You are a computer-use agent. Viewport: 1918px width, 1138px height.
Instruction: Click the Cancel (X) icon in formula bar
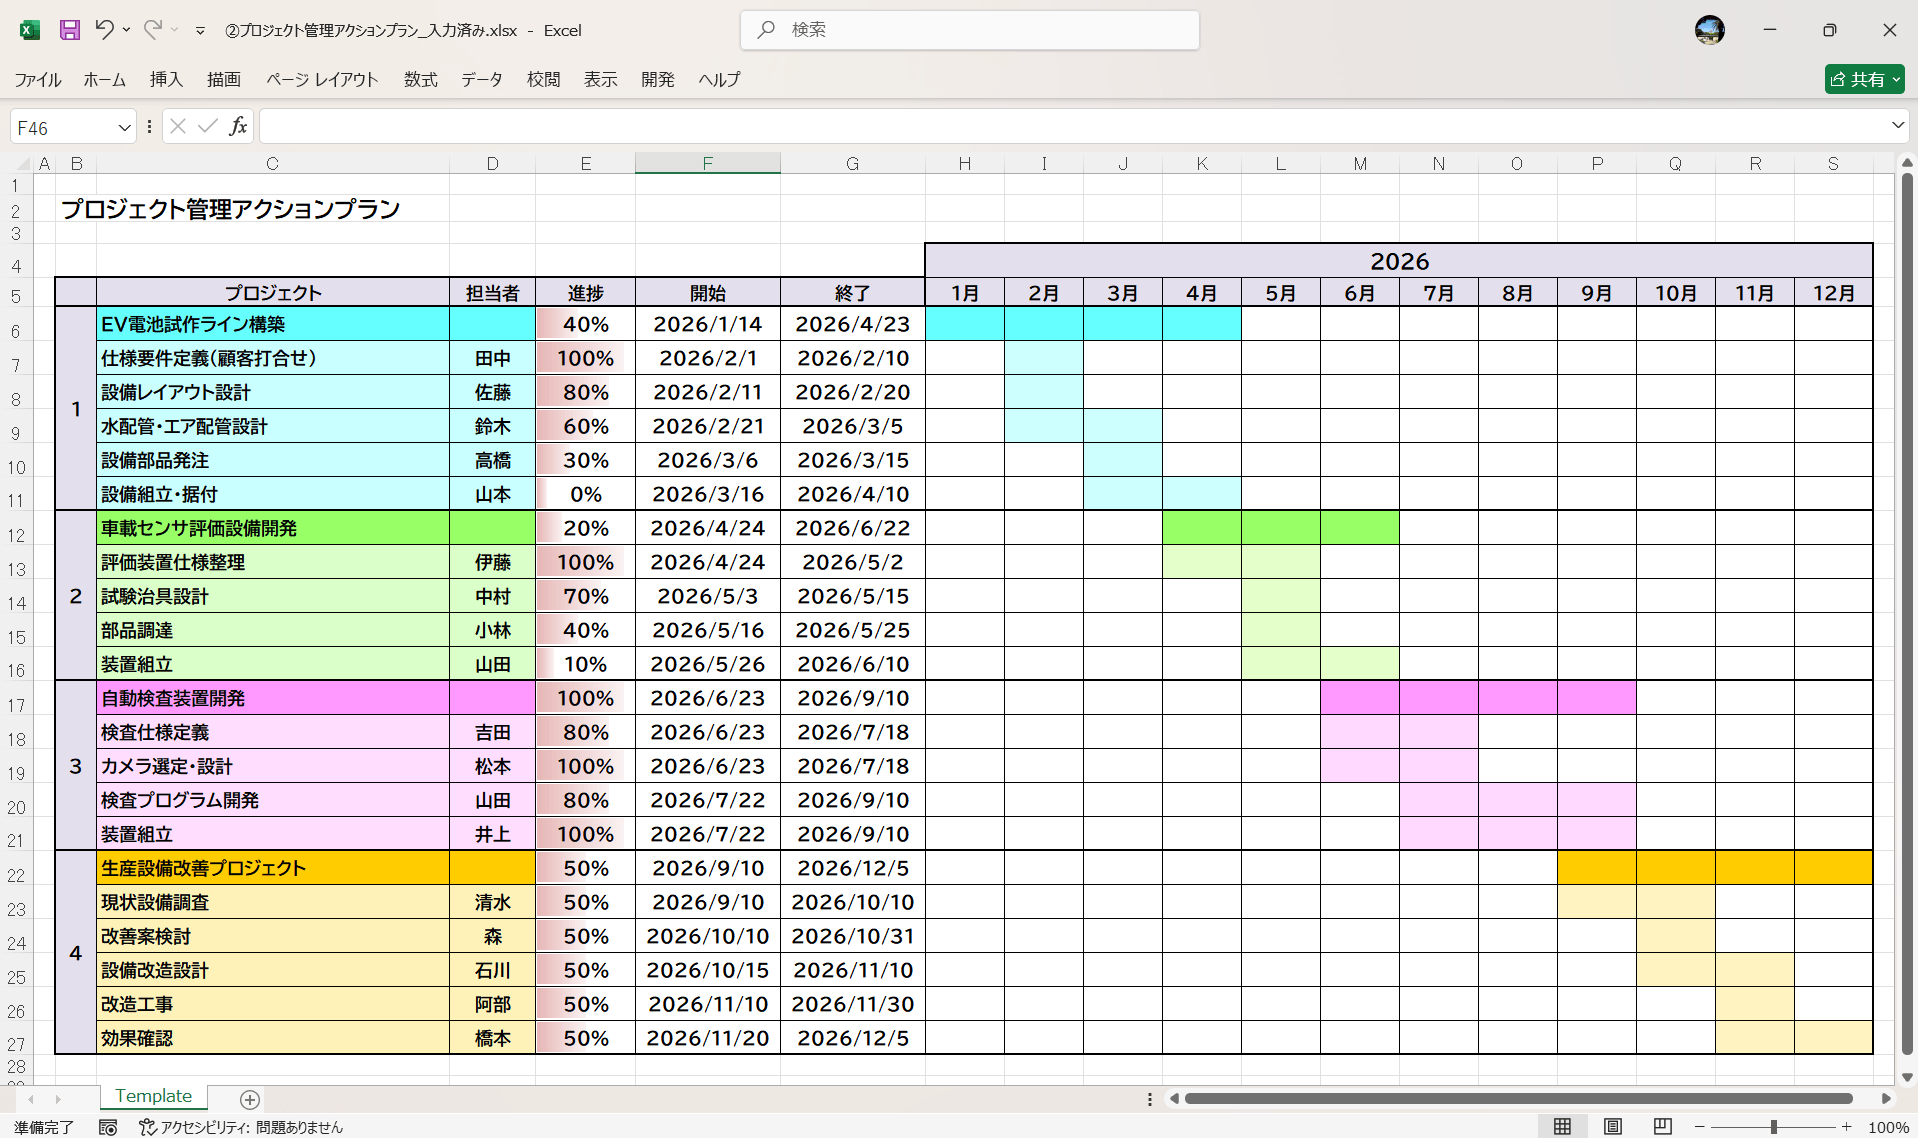(x=177, y=126)
